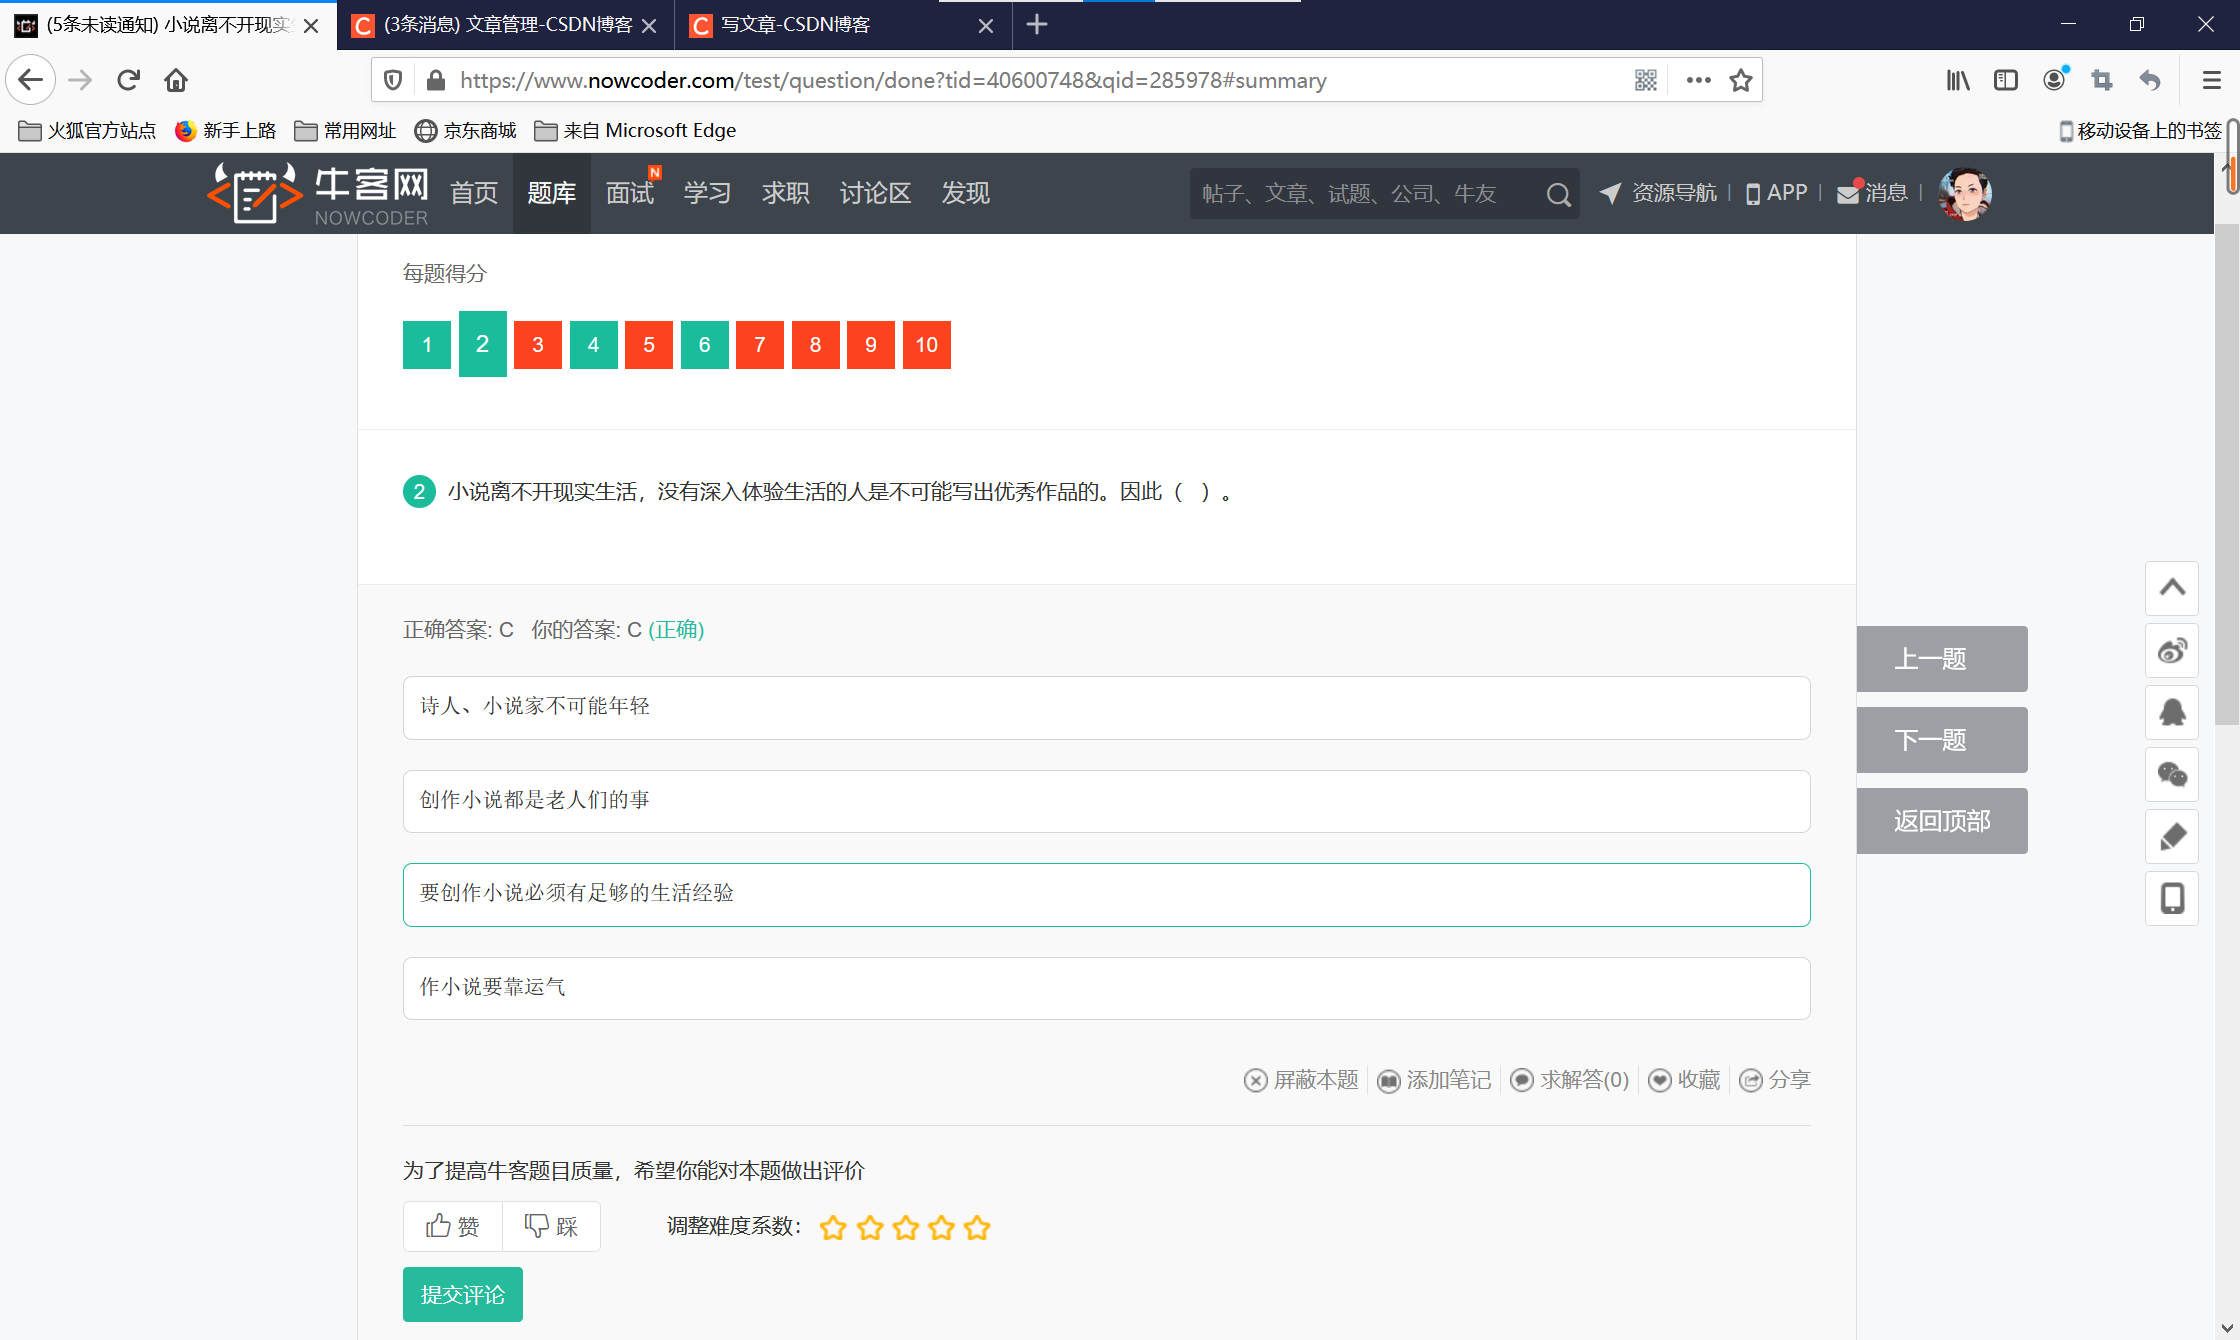2240x1340 pixels.
Task: Open 来自 Microsoft Edge bookmark folder
Action: pyautogui.click(x=635, y=131)
